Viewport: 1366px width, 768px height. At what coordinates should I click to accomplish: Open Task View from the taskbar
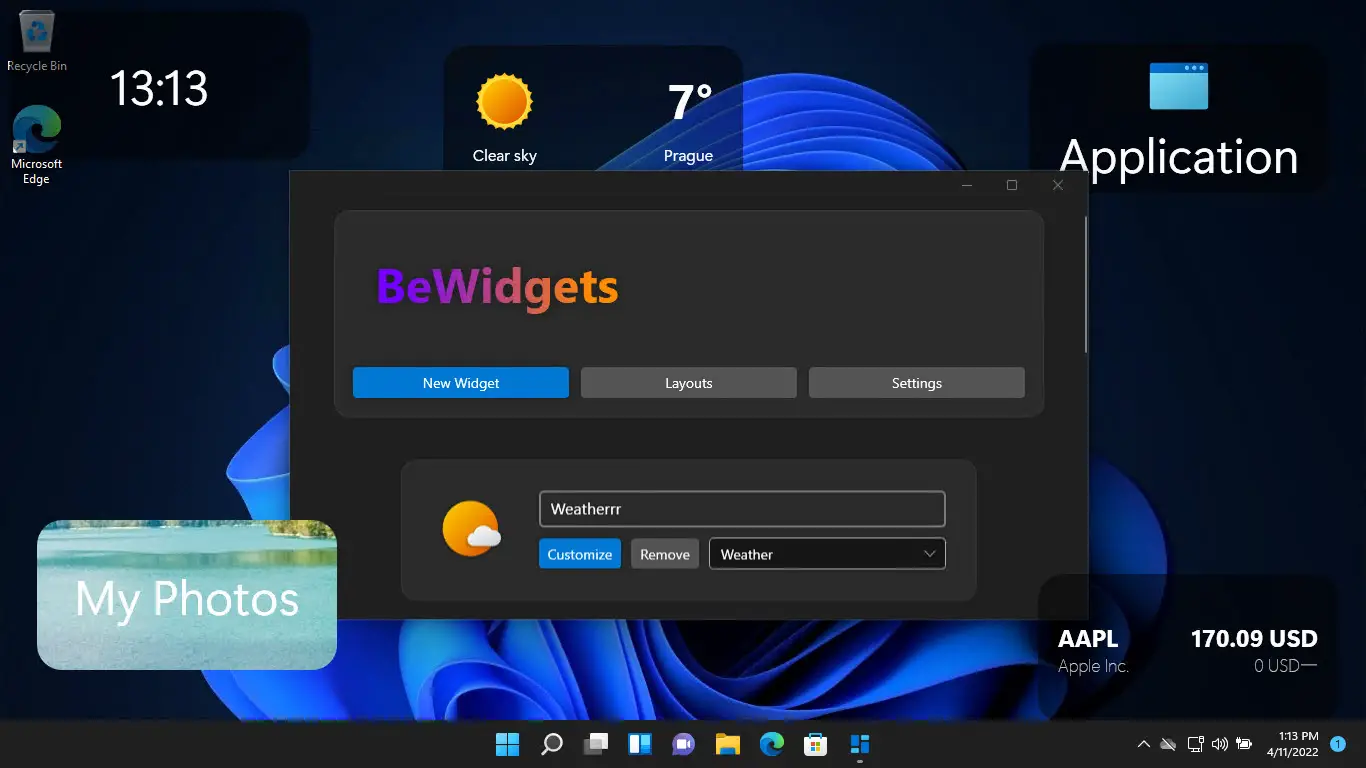tap(596, 744)
